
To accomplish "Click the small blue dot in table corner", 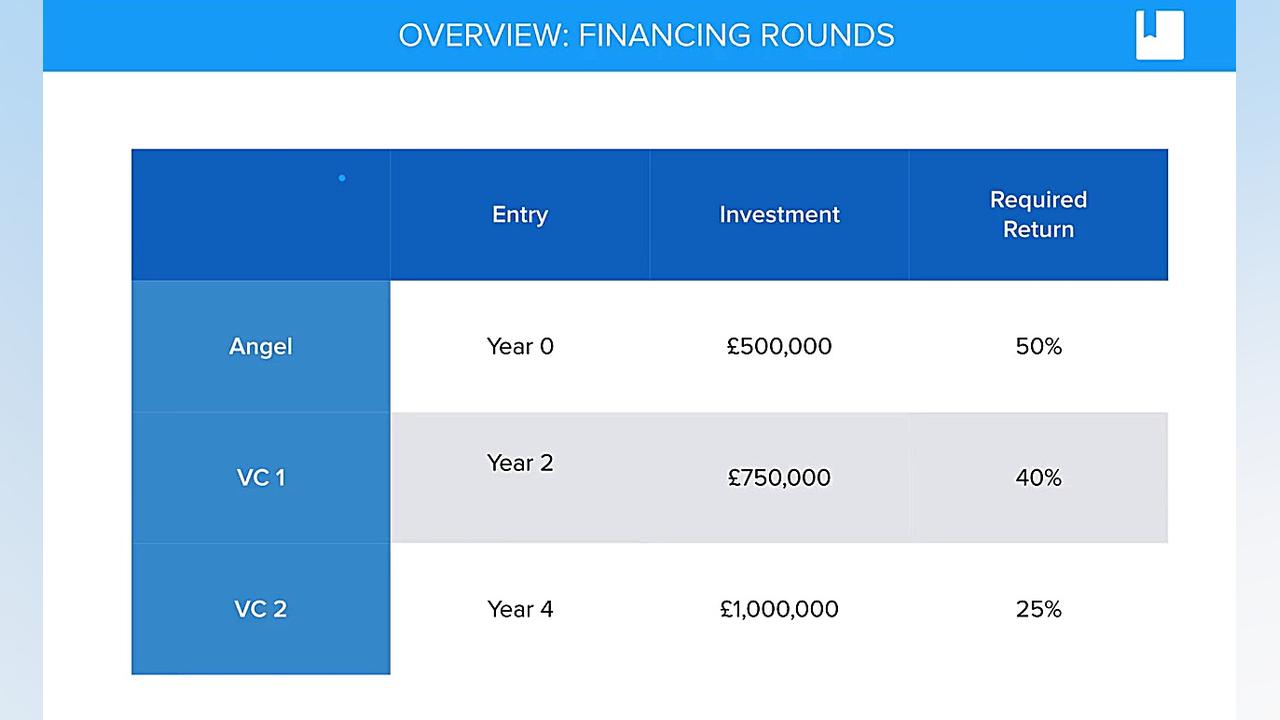I will click(342, 178).
